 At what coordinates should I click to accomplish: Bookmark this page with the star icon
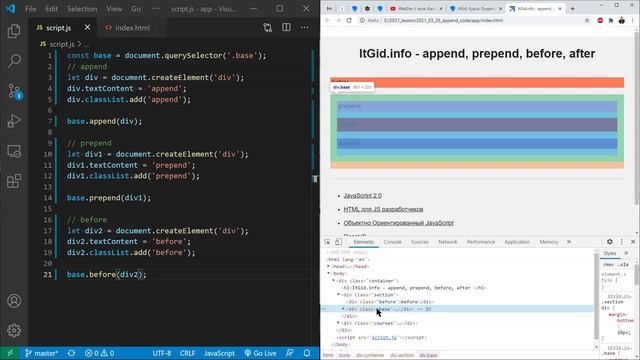(x=587, y=20)
